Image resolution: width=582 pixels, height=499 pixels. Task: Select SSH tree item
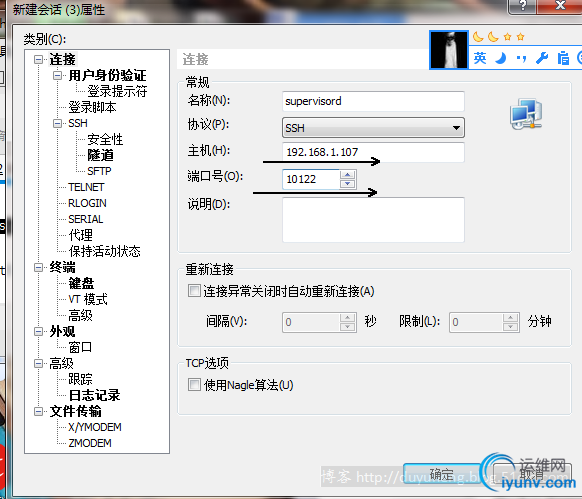[78, 123]
